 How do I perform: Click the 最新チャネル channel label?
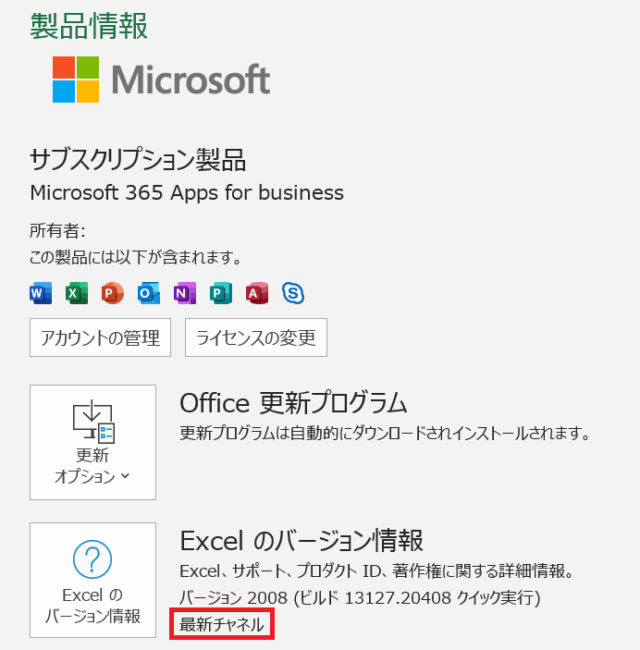(x=222, y=624)
